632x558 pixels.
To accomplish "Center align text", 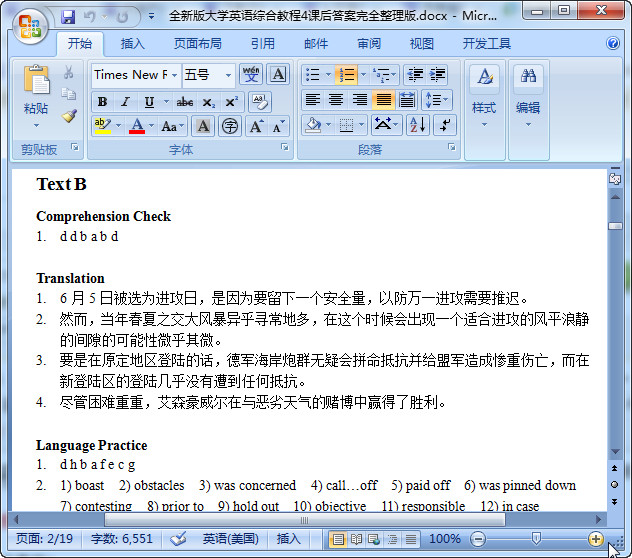I will [336, 100].
